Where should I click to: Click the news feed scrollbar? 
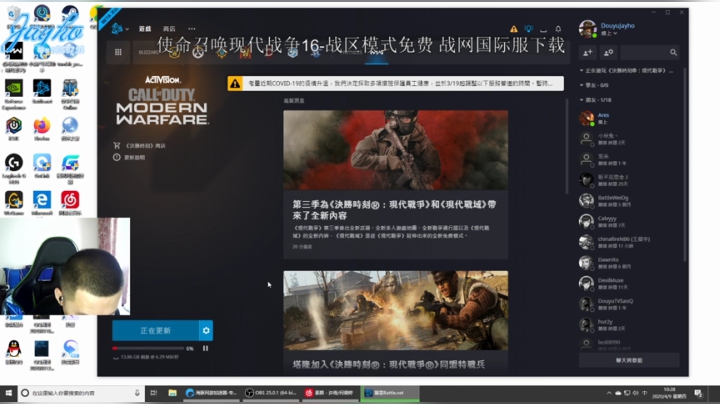tap(567, 147)
